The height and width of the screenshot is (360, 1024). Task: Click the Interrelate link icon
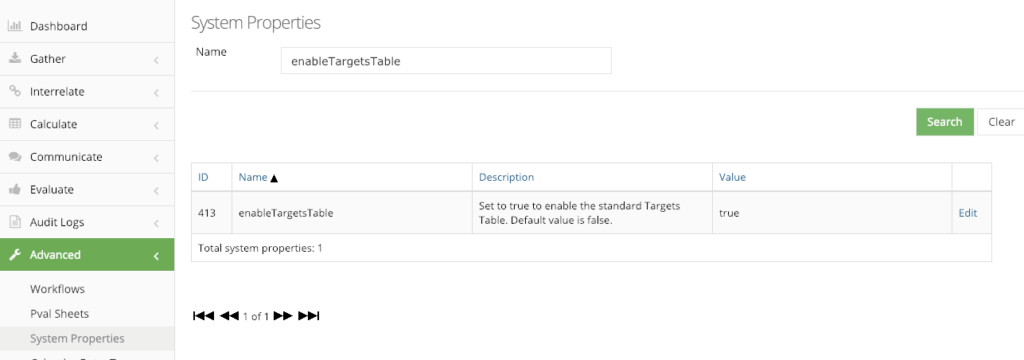click(x=14, y=91)
